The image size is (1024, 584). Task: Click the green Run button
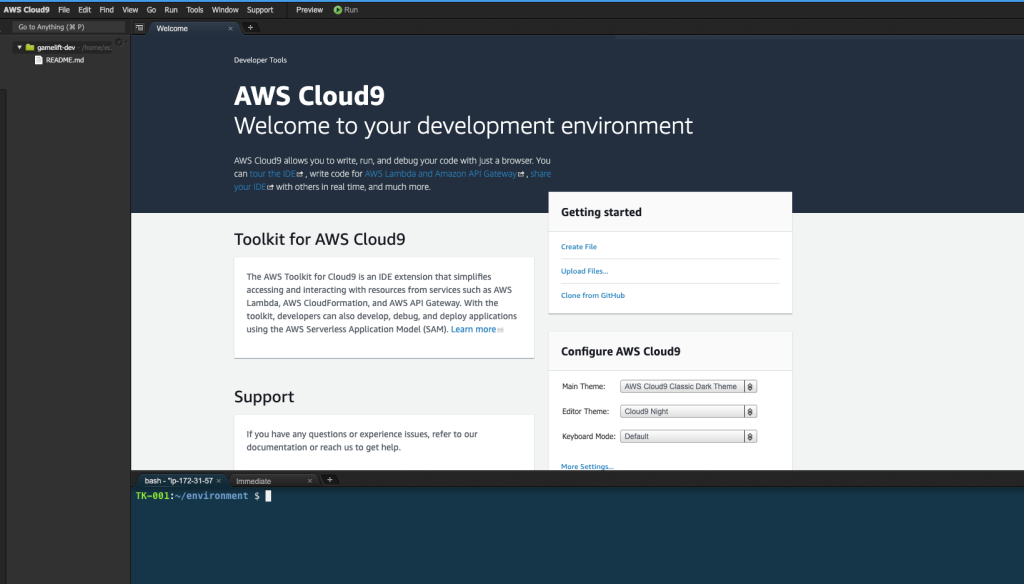[x=345, y=10]
